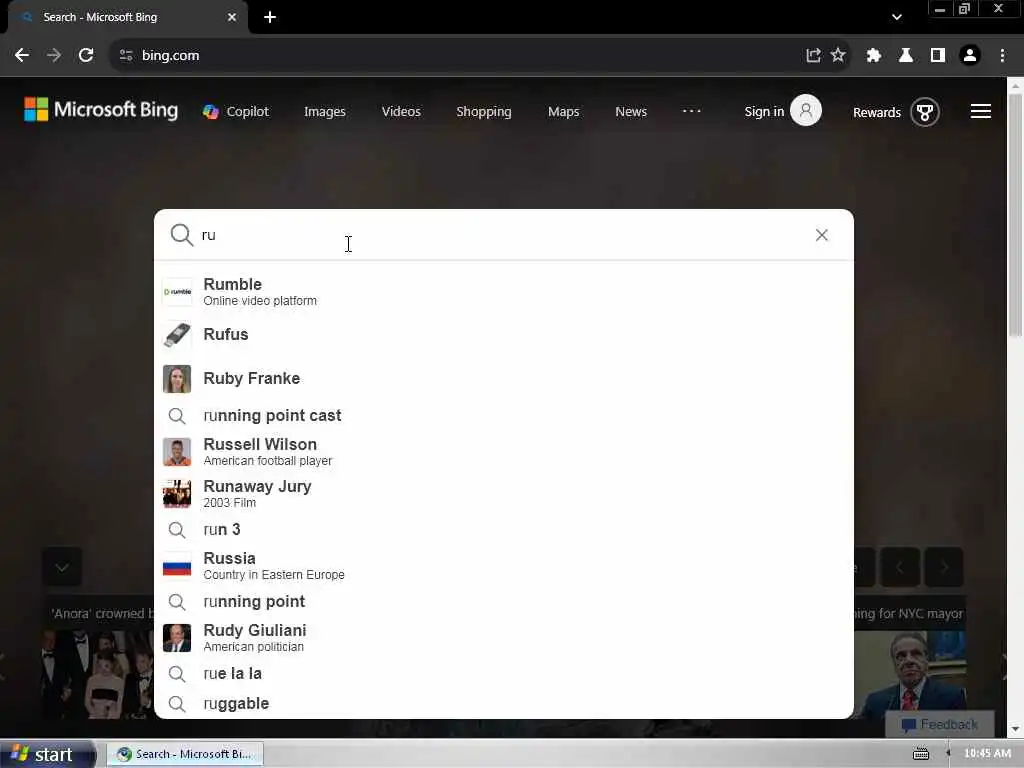Close the Search - Microsoft Bing tab
The image size is (1024, 768).
tap(232, 18)
